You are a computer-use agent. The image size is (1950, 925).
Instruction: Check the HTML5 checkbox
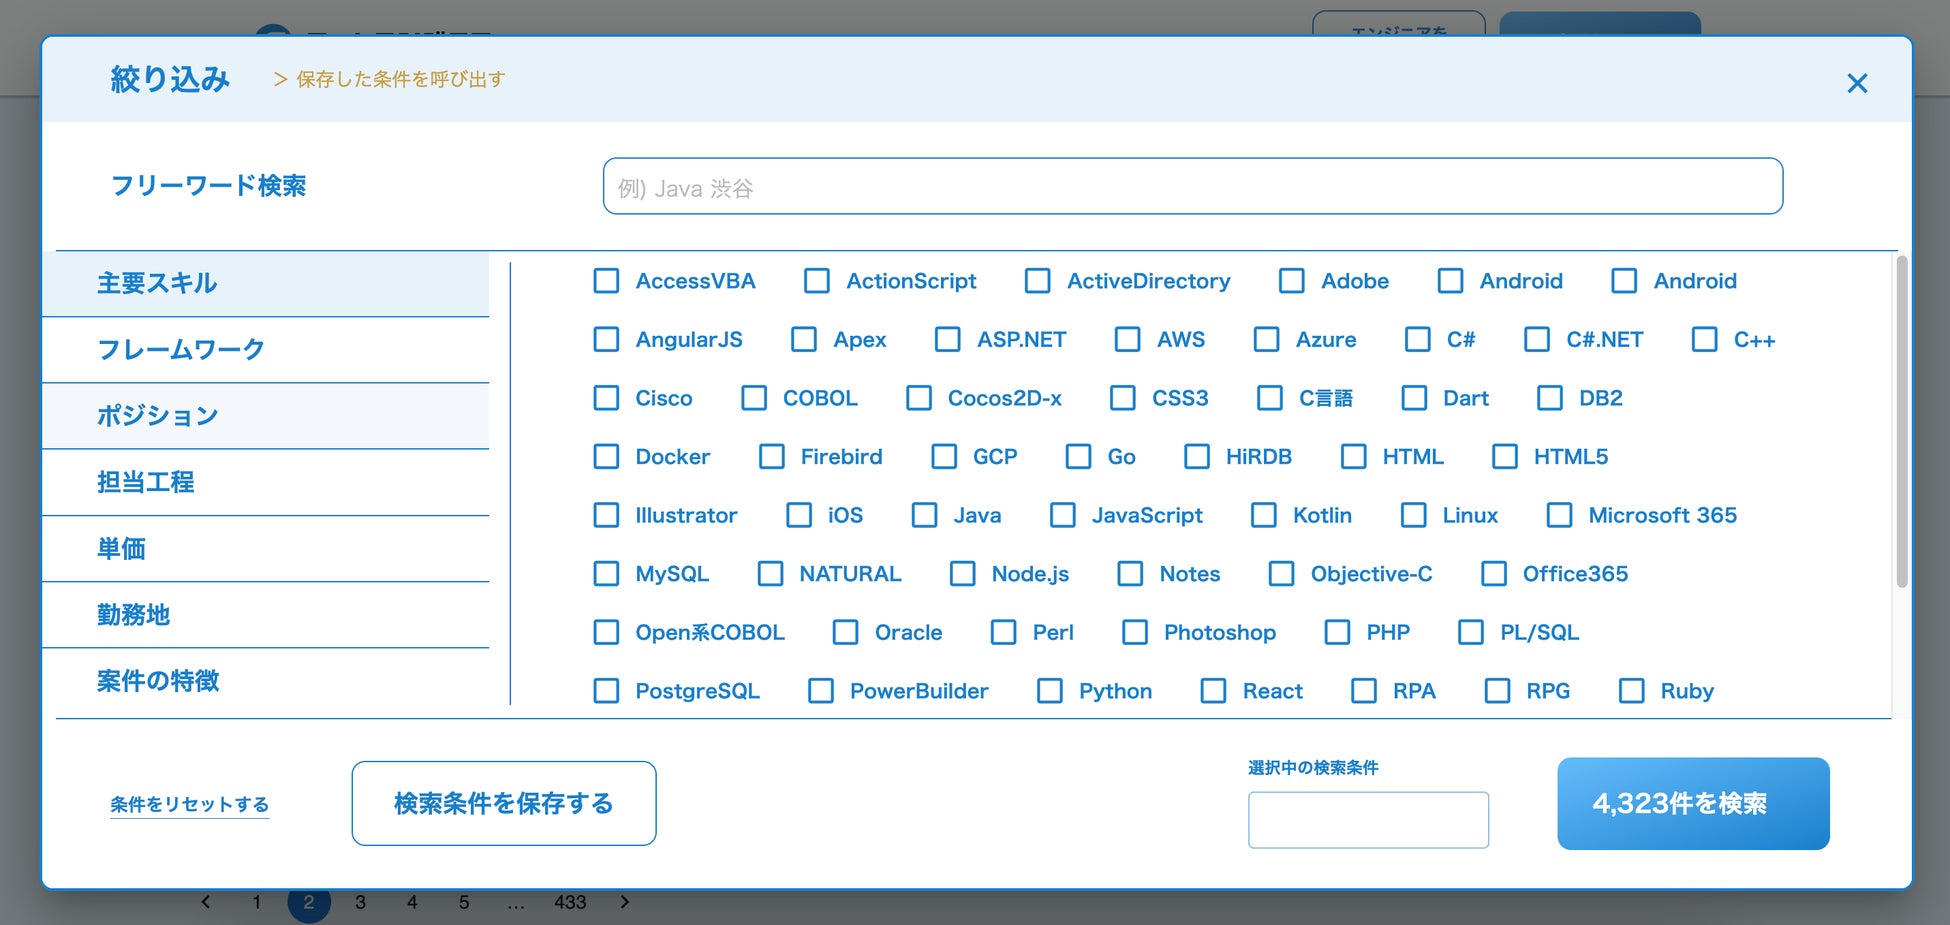coord(1505,457)
